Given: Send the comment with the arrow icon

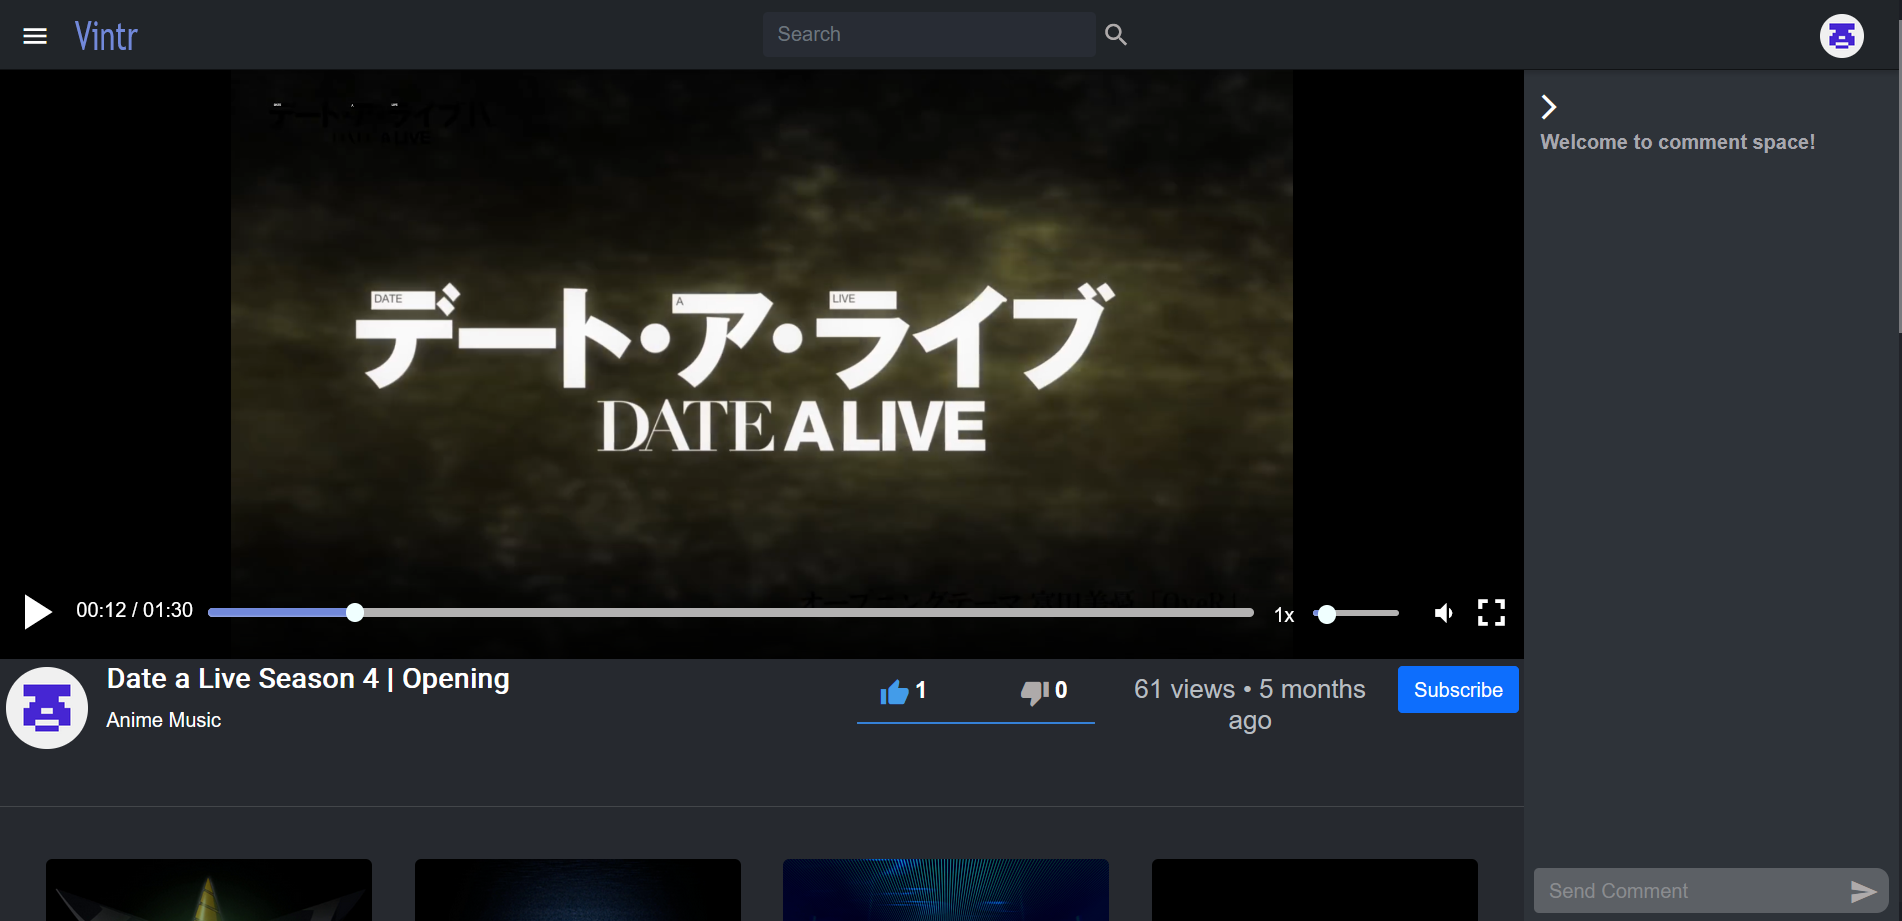Looking at the screenshot, I should (x=1863, y=891).
